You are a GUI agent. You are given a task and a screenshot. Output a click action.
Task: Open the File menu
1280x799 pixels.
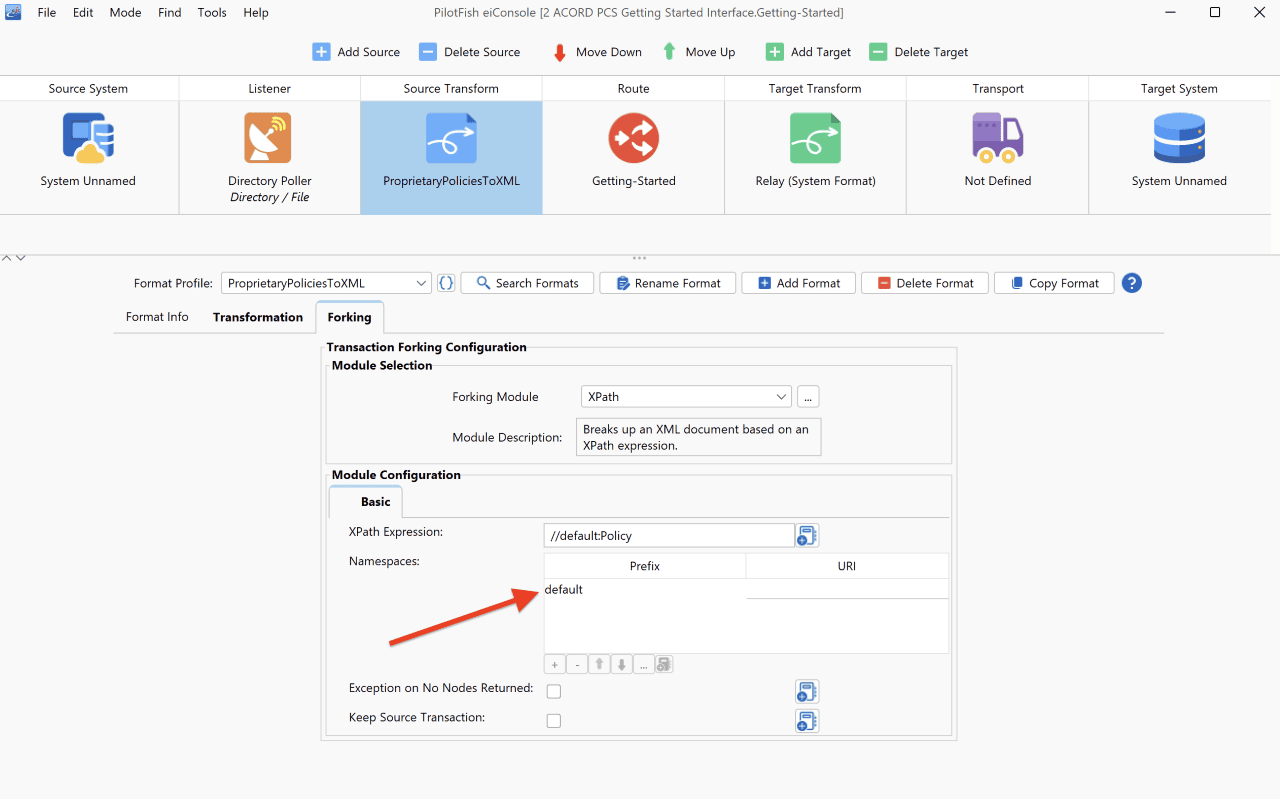[47, 13]
